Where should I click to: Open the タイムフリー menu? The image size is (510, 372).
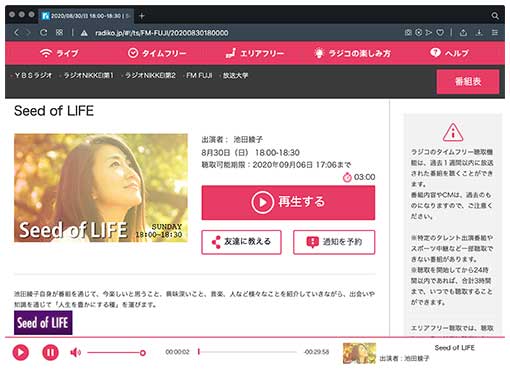pyautogui.click(x=157, y=53)
